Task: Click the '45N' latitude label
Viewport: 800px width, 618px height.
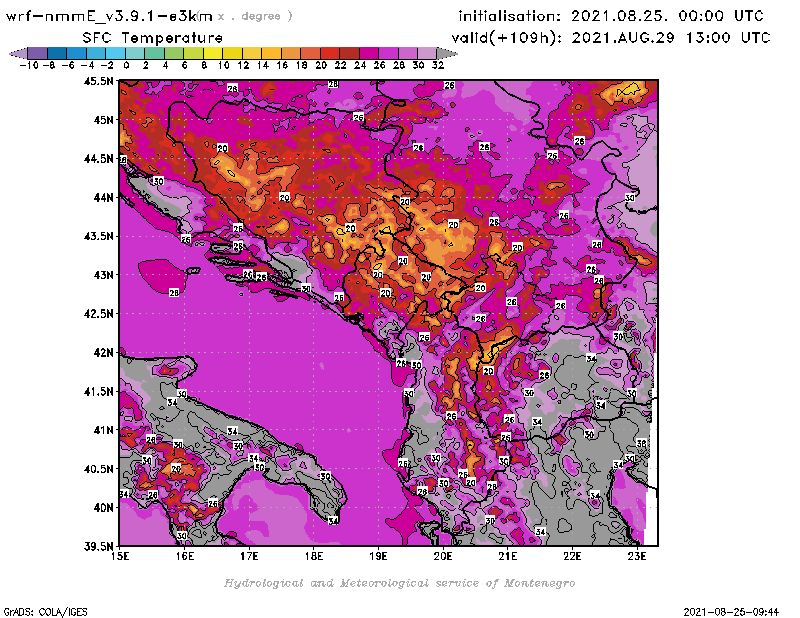Action: [x=103, y=120]
